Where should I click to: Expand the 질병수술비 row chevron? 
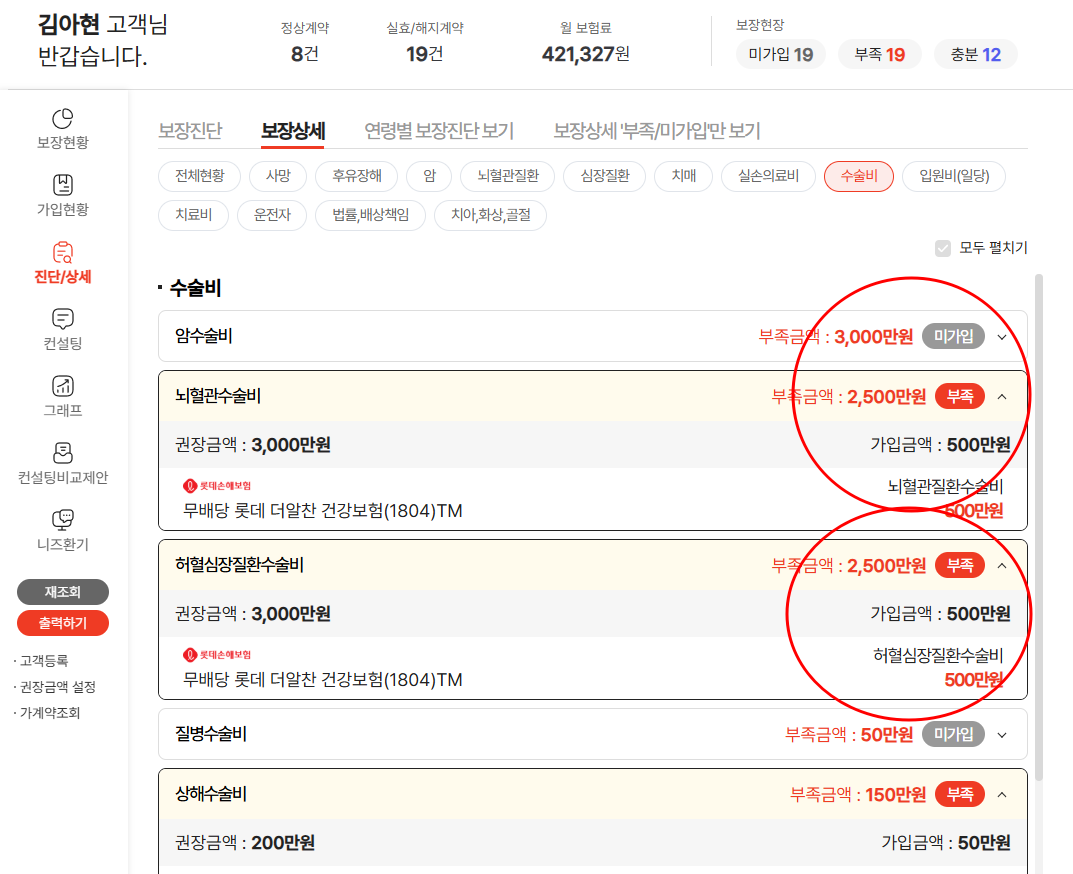pyautogui.click(x=1003, y=735)
